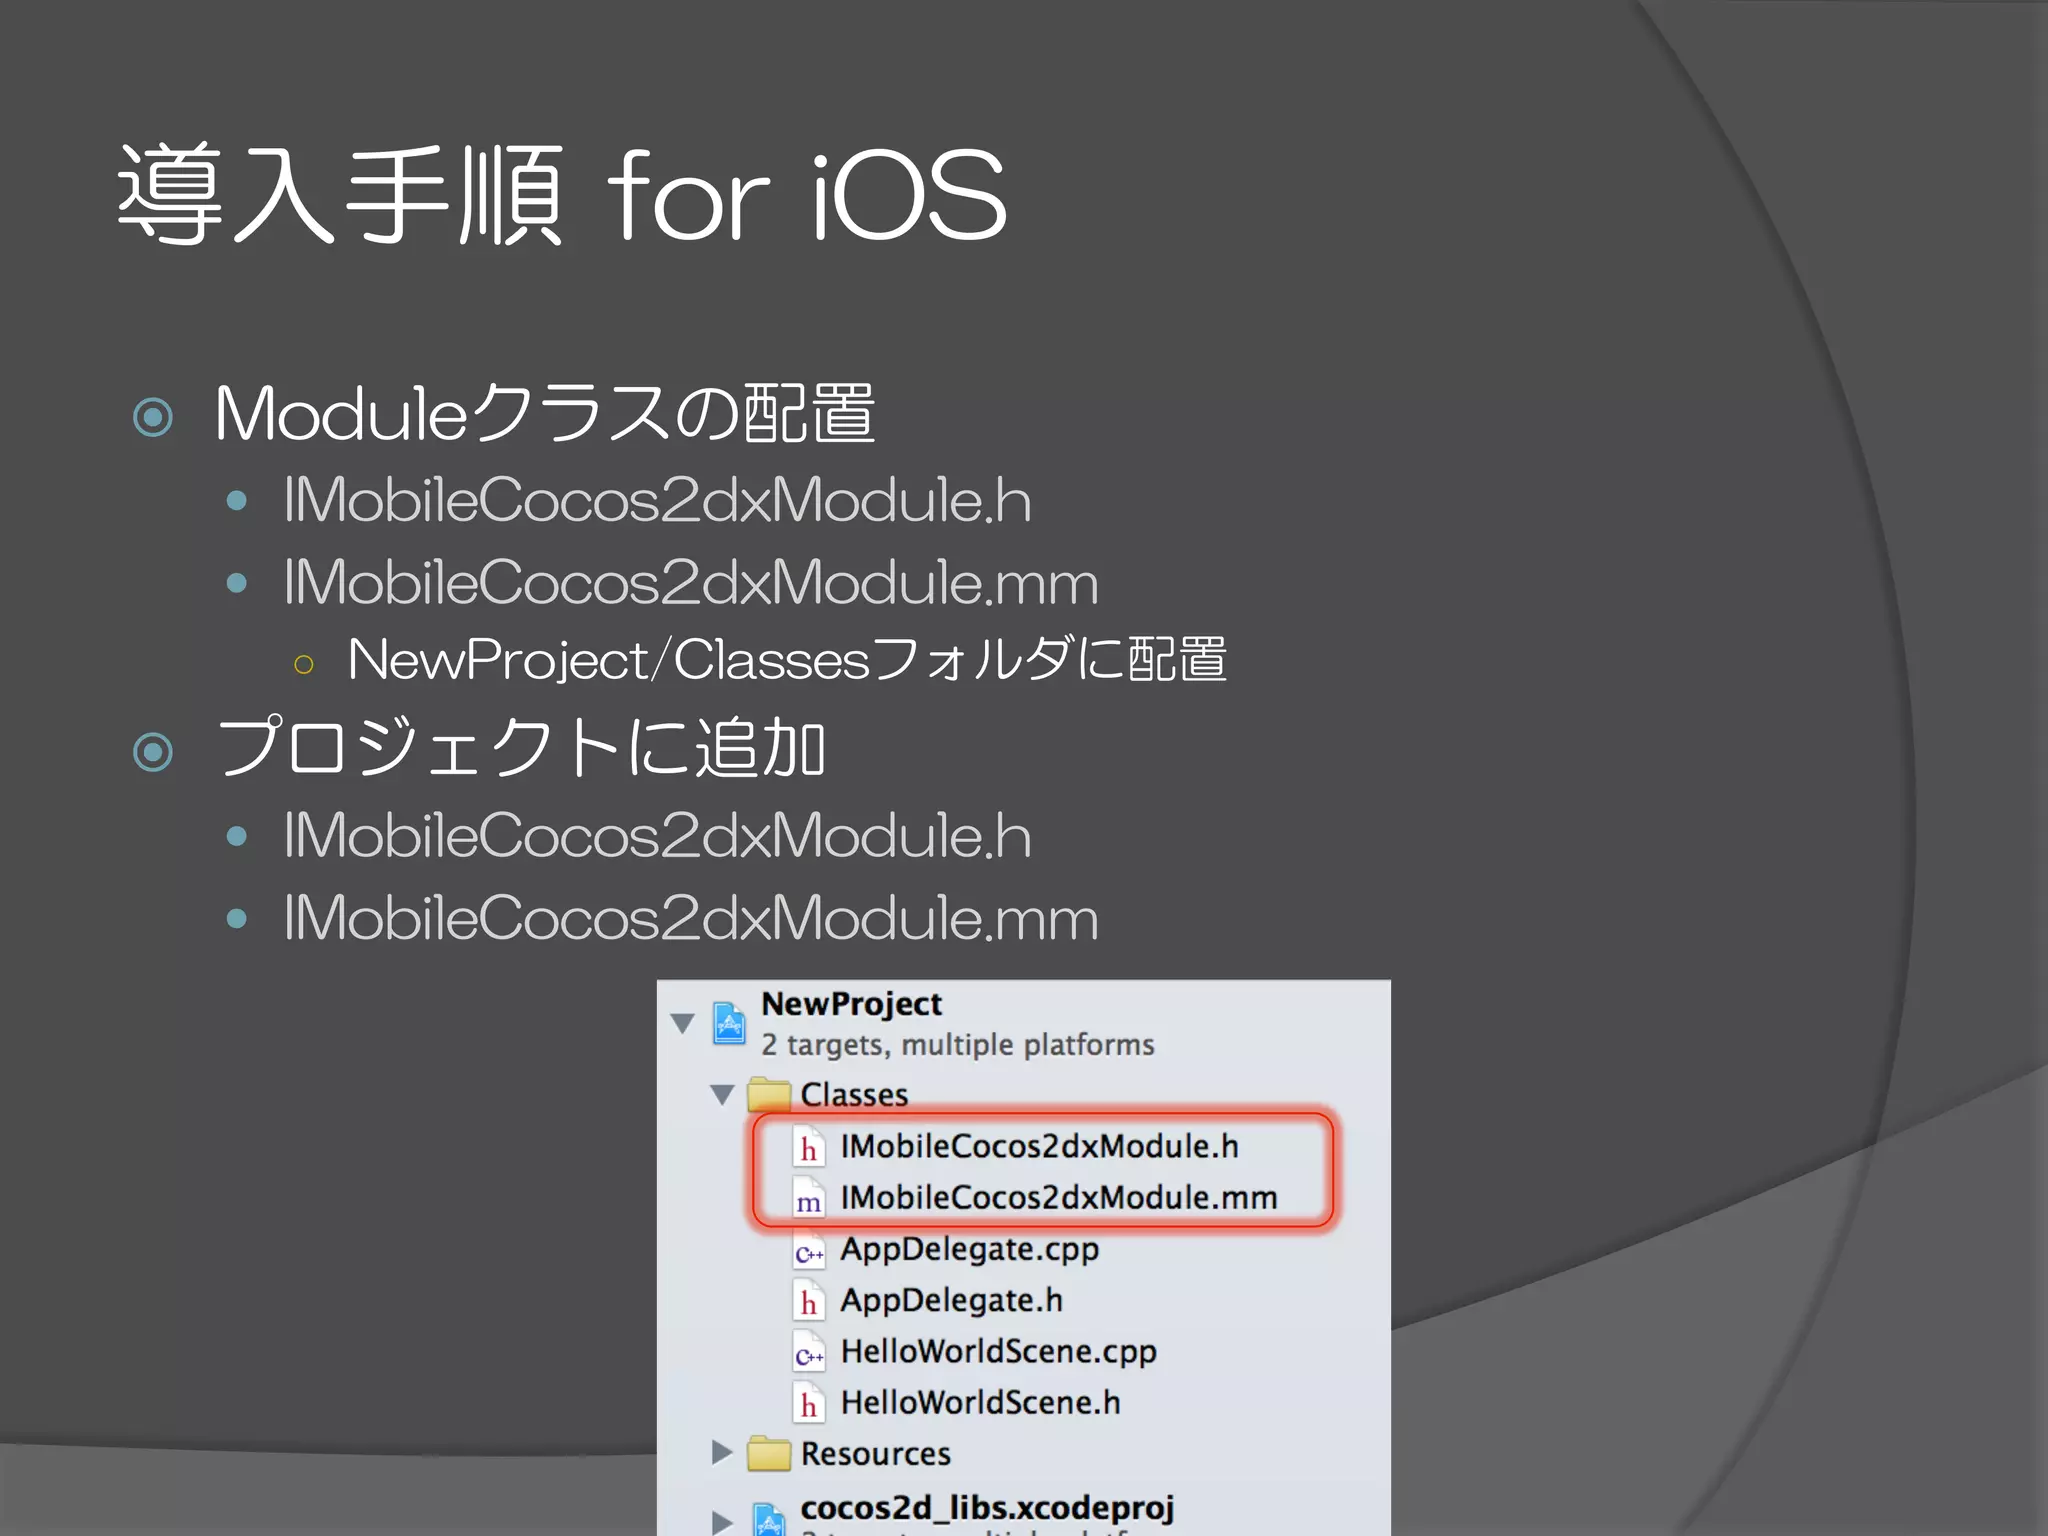Select AppDelegate.cpp in the navigator
The image size is (2048, 1536).
(969, 1249)
